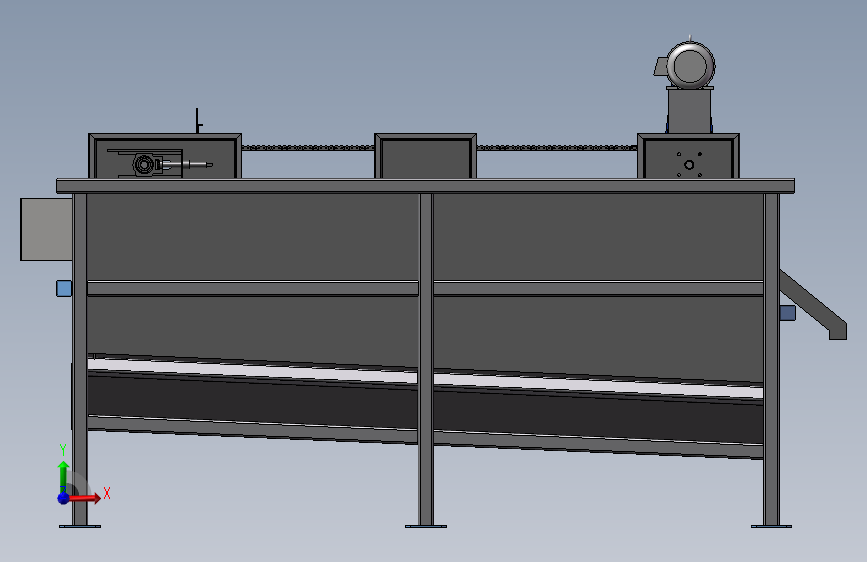
Task: Select the light gray box on left side
Action: click(46, 229)
